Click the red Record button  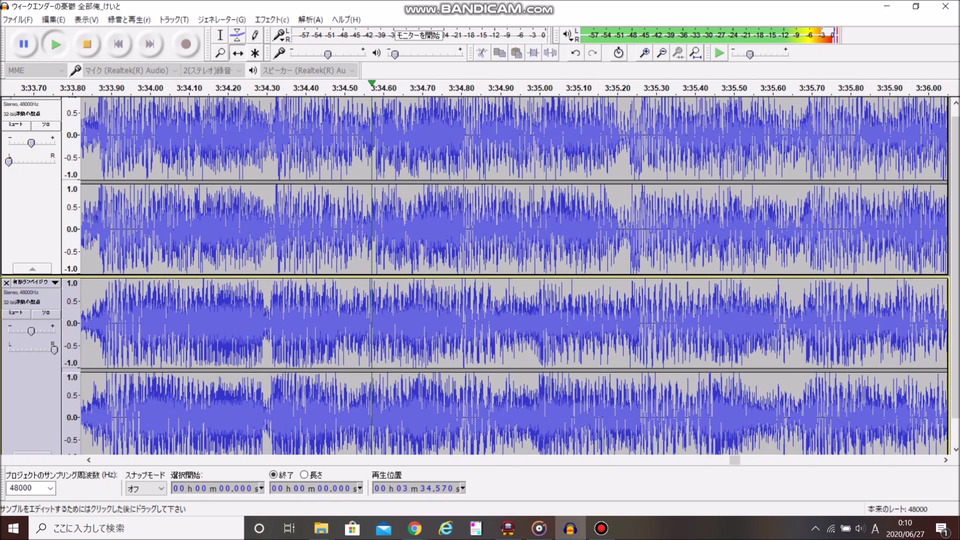tap(185, 44)
